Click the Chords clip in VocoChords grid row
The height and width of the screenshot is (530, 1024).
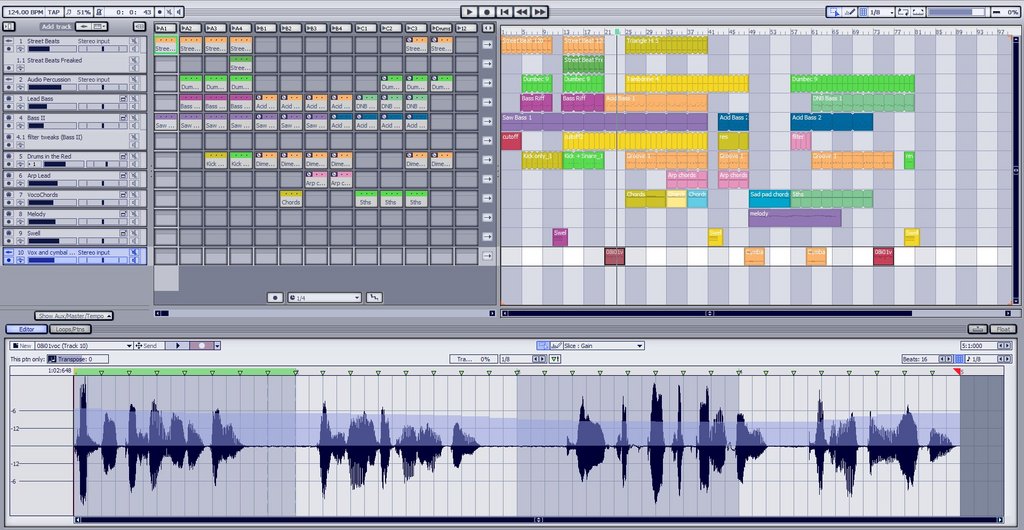291,198
